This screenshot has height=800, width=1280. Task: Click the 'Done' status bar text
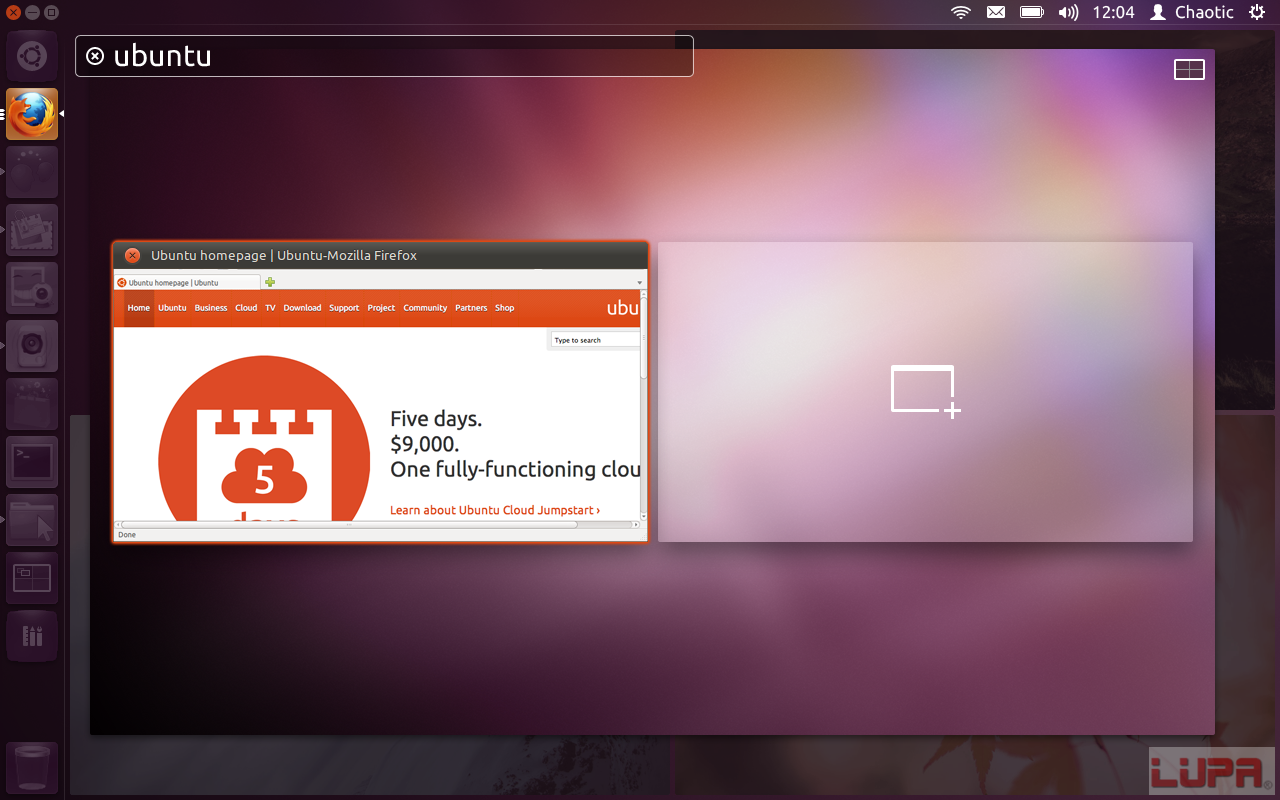click(x=127, y=535)
